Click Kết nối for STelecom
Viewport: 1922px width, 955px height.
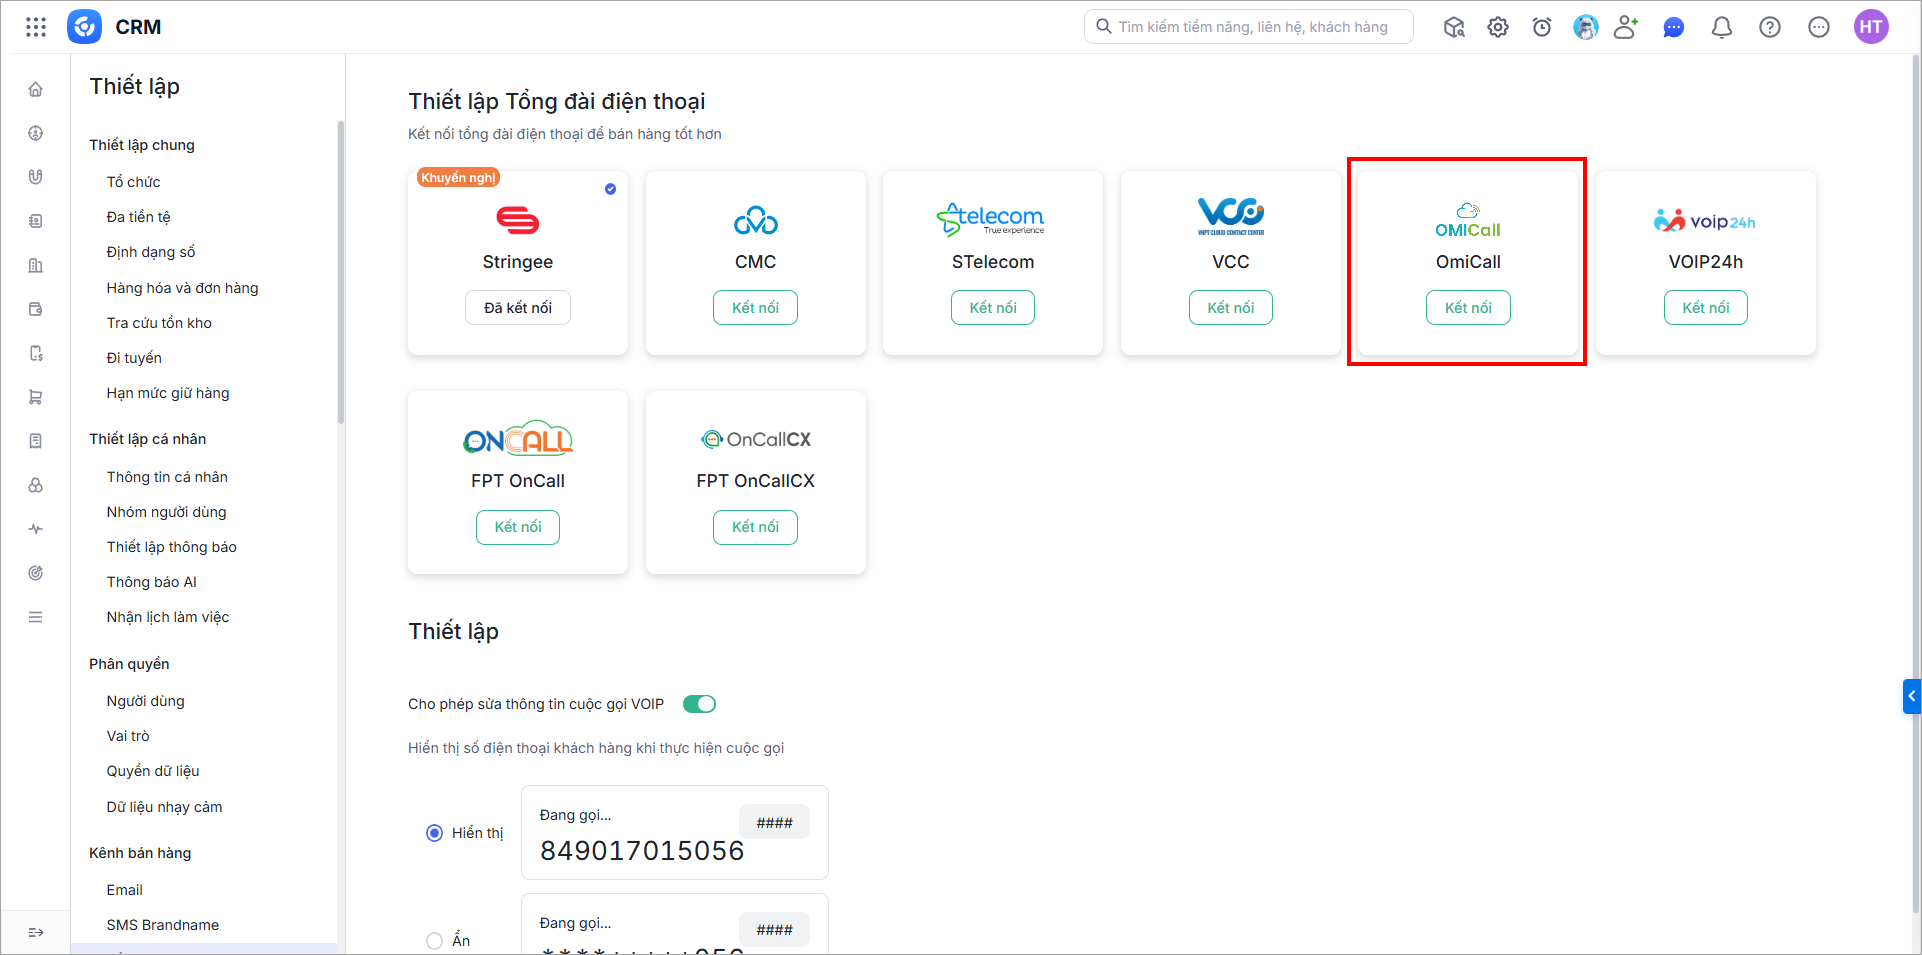[x=993, y=308]
